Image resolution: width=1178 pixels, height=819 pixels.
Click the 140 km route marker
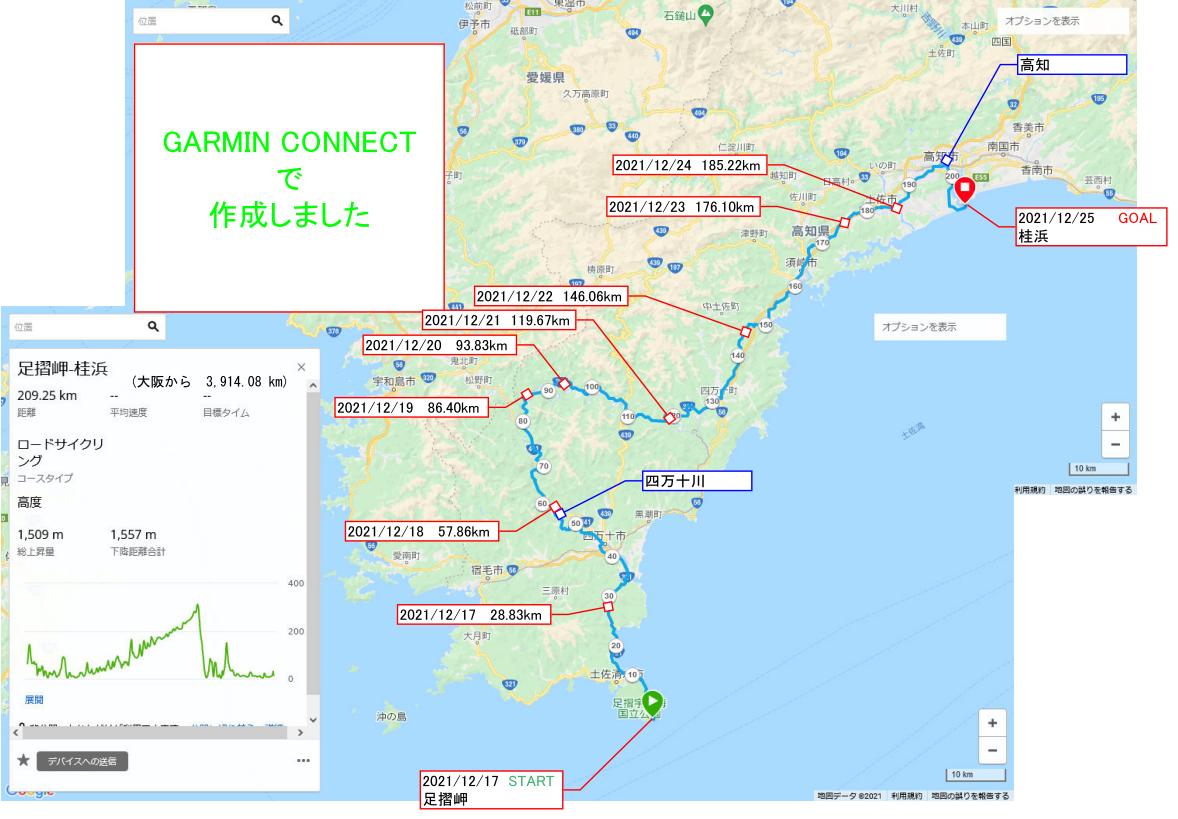click(x=738, y=355)
